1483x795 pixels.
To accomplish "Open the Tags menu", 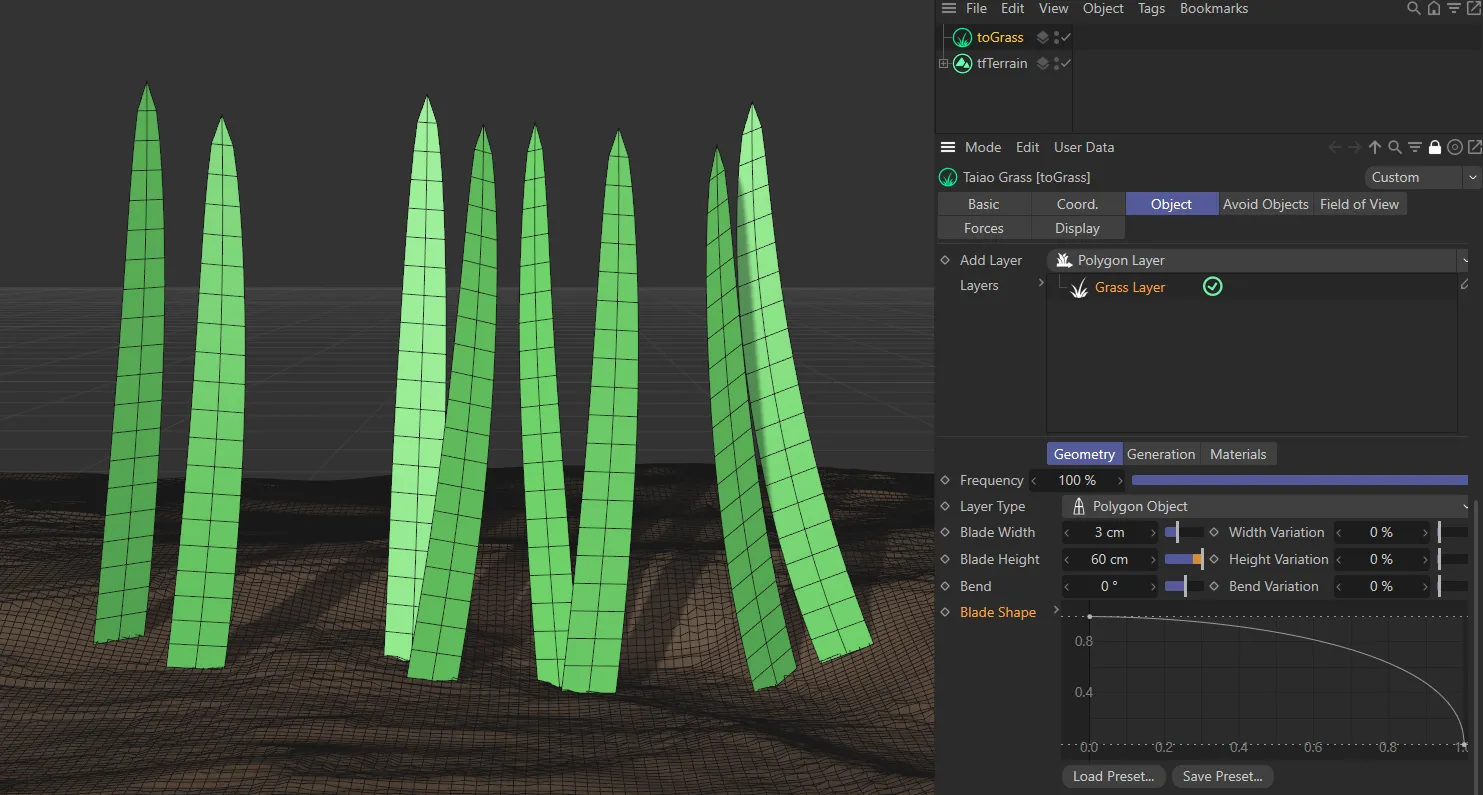I will click(x=1150, y=9).
